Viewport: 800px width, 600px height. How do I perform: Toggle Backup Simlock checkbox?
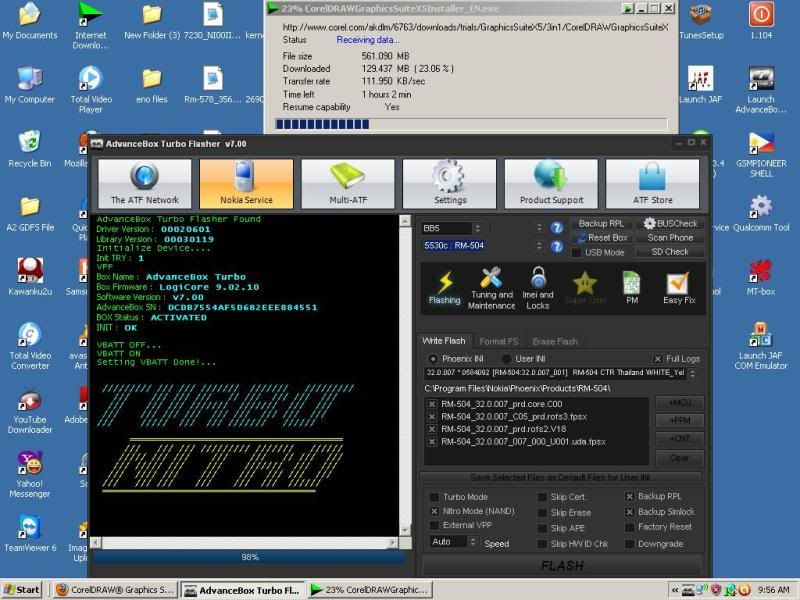(x=629, y=512)
